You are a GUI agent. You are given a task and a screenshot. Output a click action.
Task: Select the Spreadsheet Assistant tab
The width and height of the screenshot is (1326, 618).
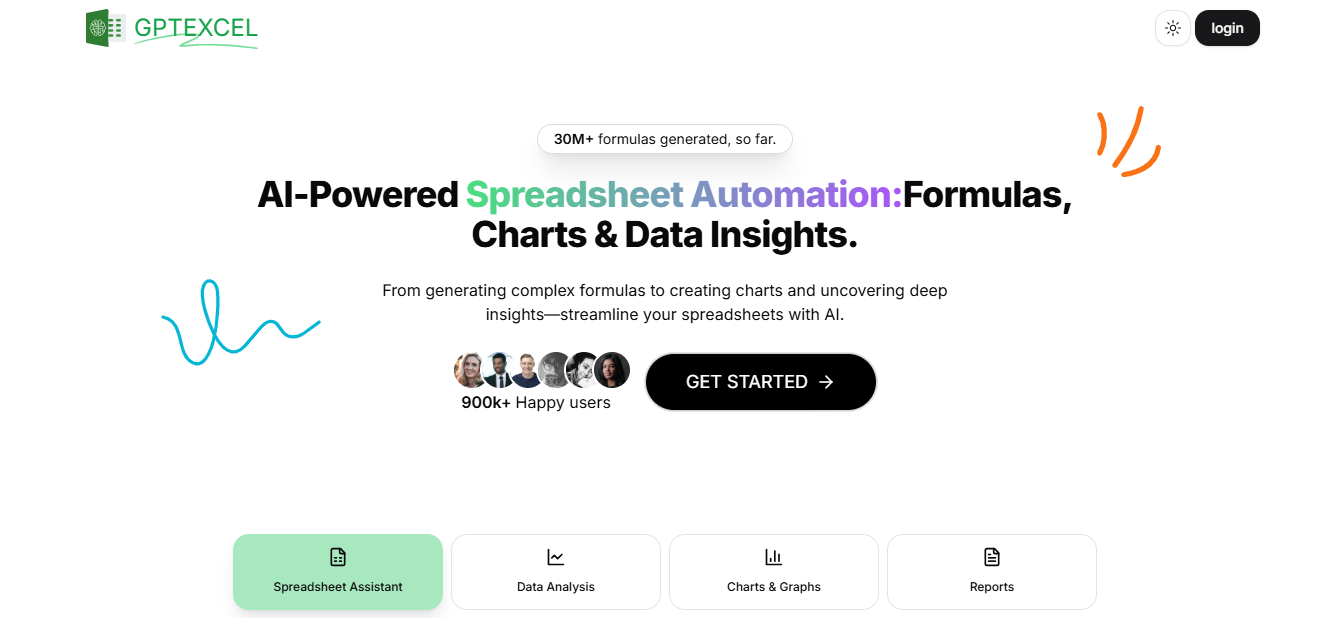click(338, 572)
